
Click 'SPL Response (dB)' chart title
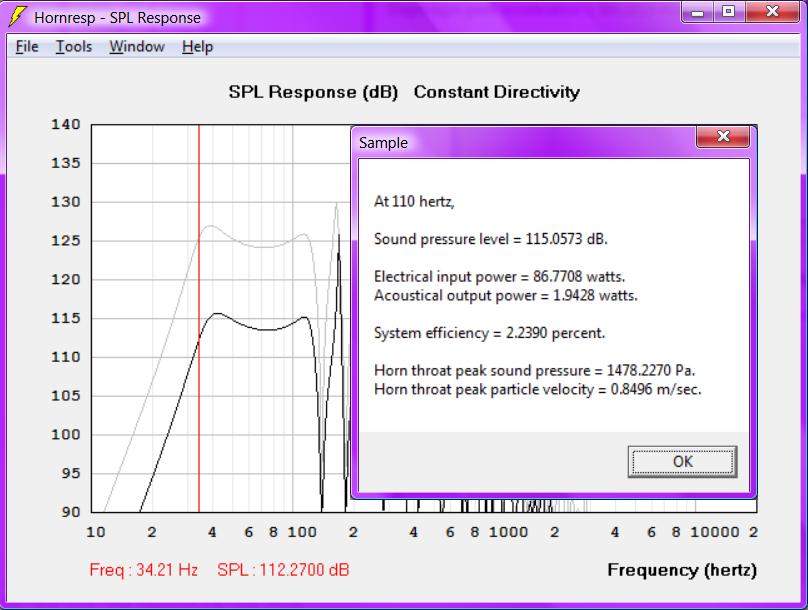313,92
